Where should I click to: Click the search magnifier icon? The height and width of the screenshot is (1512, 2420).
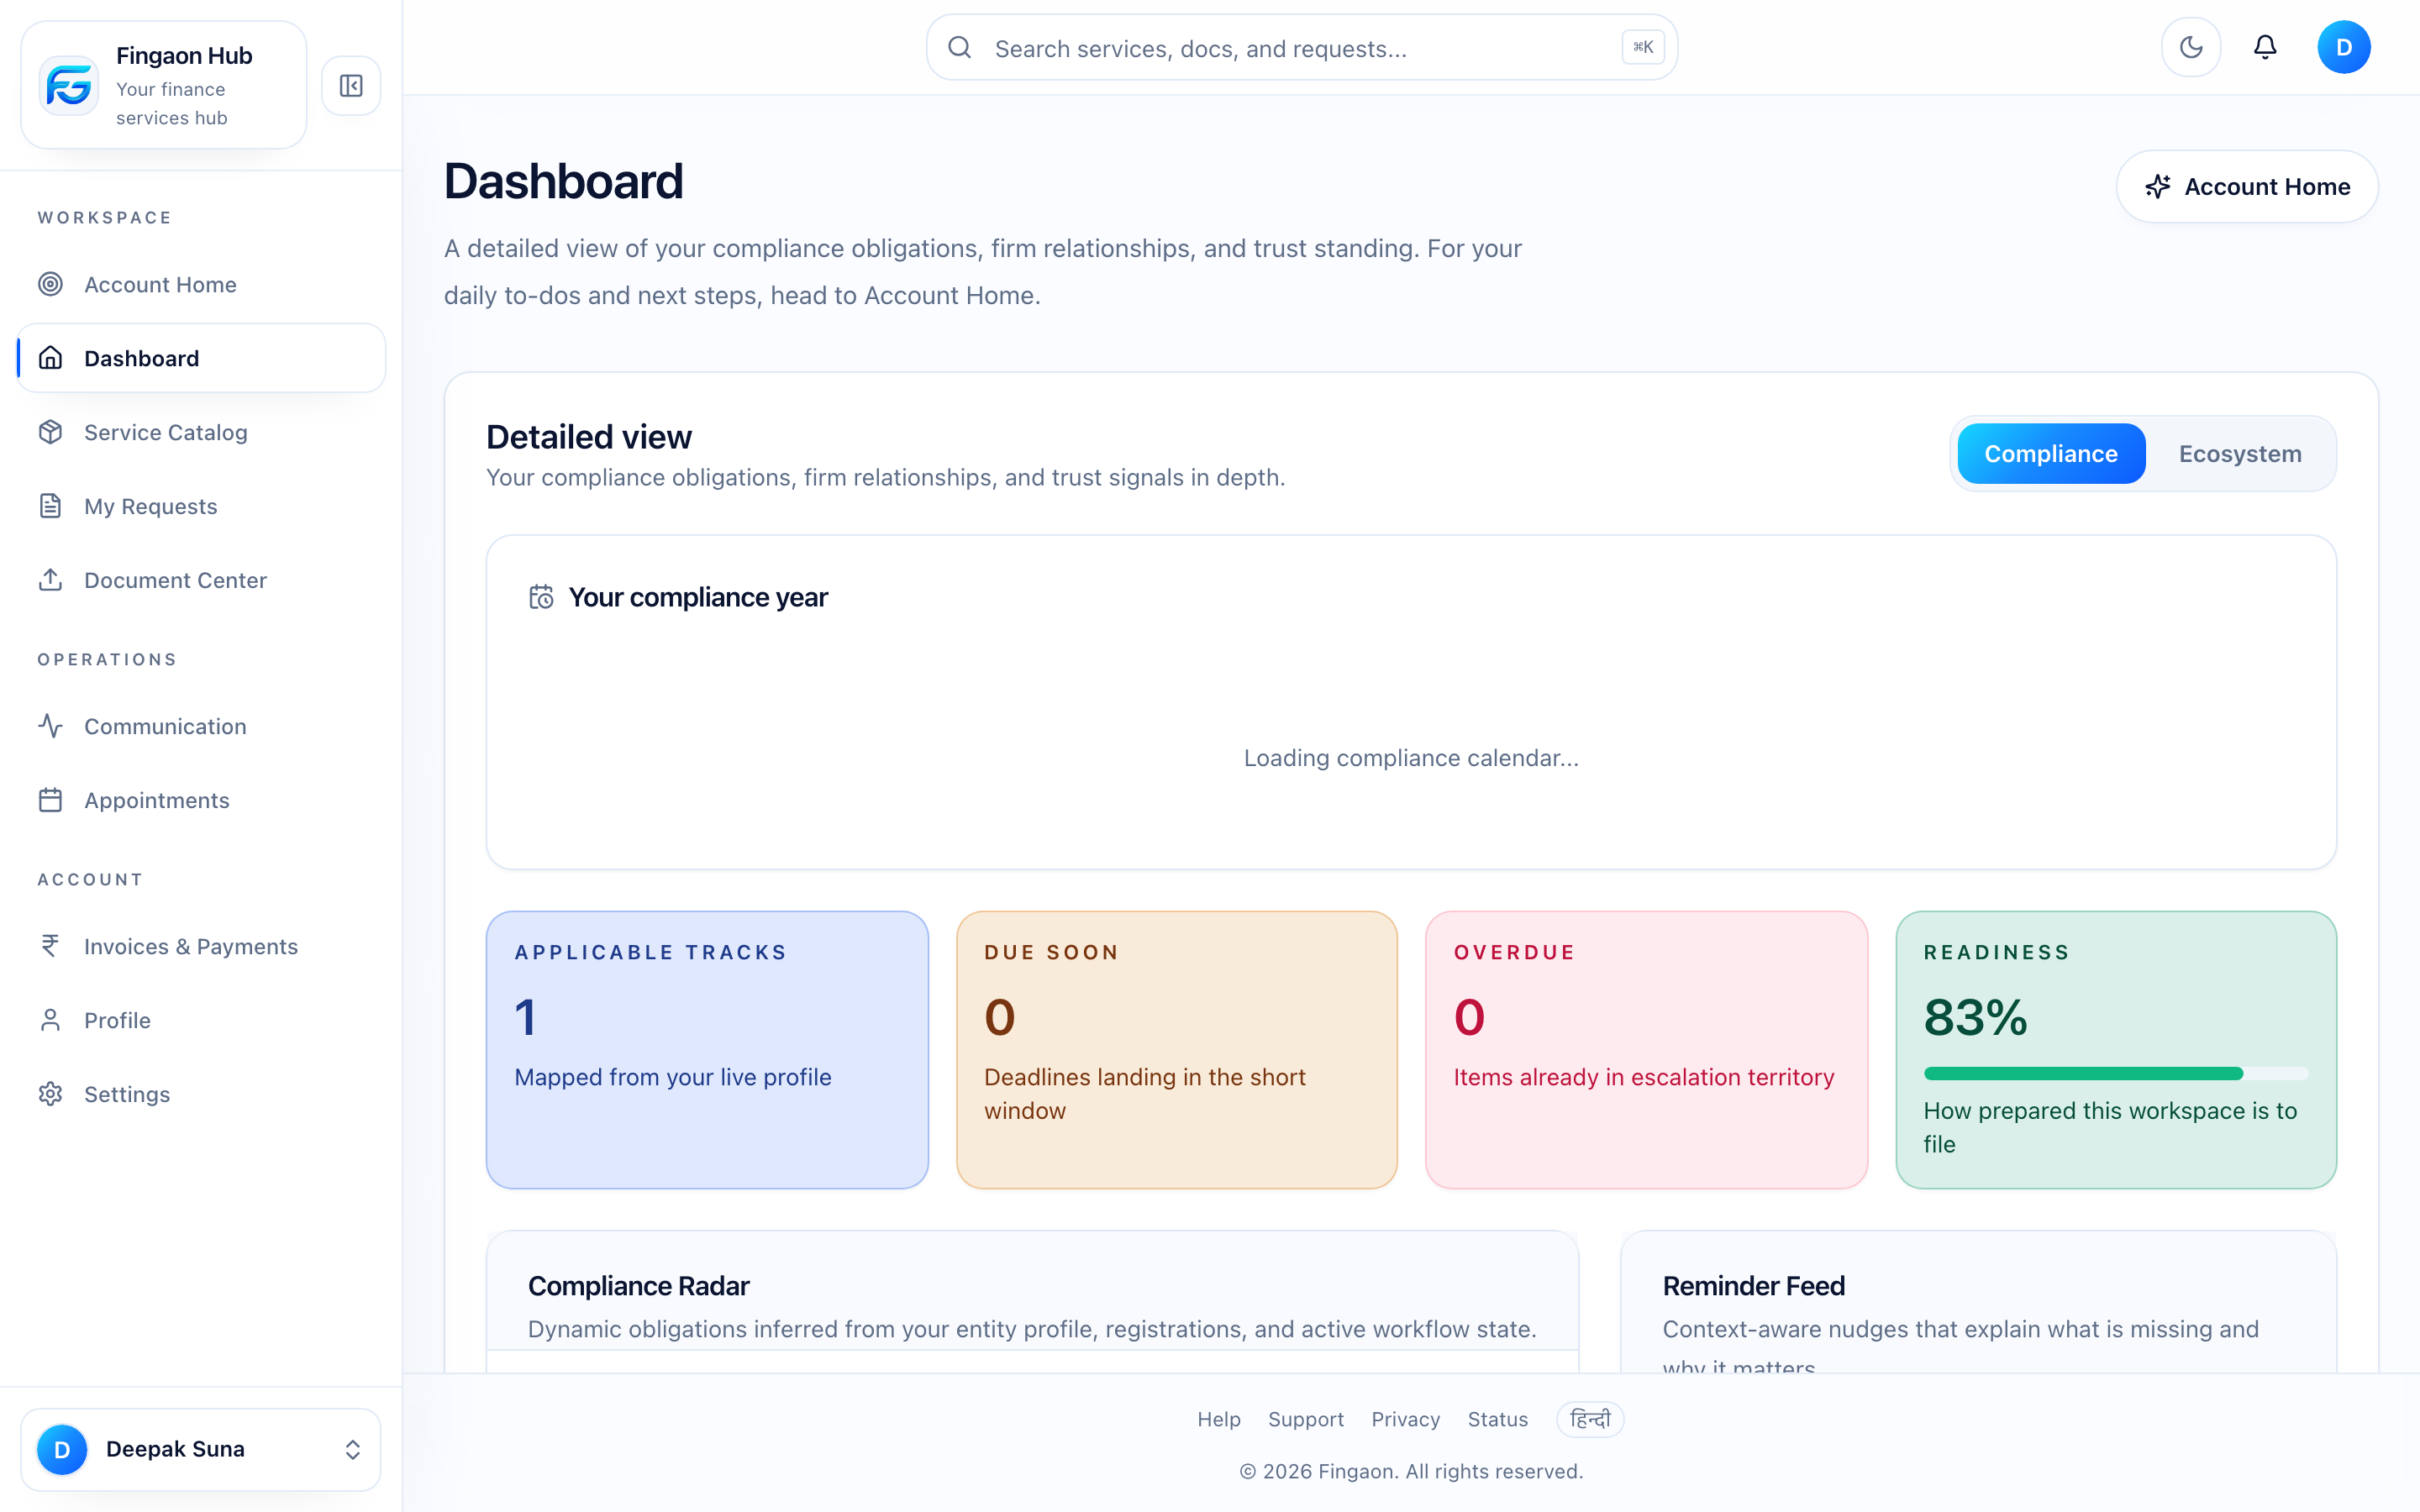959,48
